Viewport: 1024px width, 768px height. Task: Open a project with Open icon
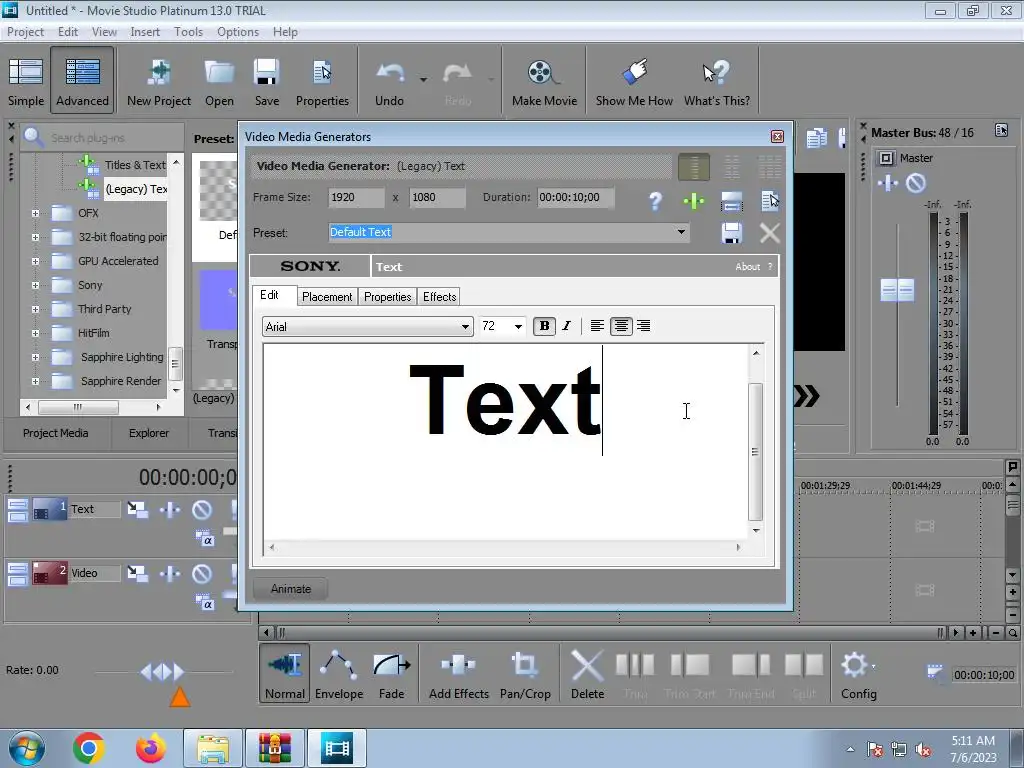click(219, 81)
